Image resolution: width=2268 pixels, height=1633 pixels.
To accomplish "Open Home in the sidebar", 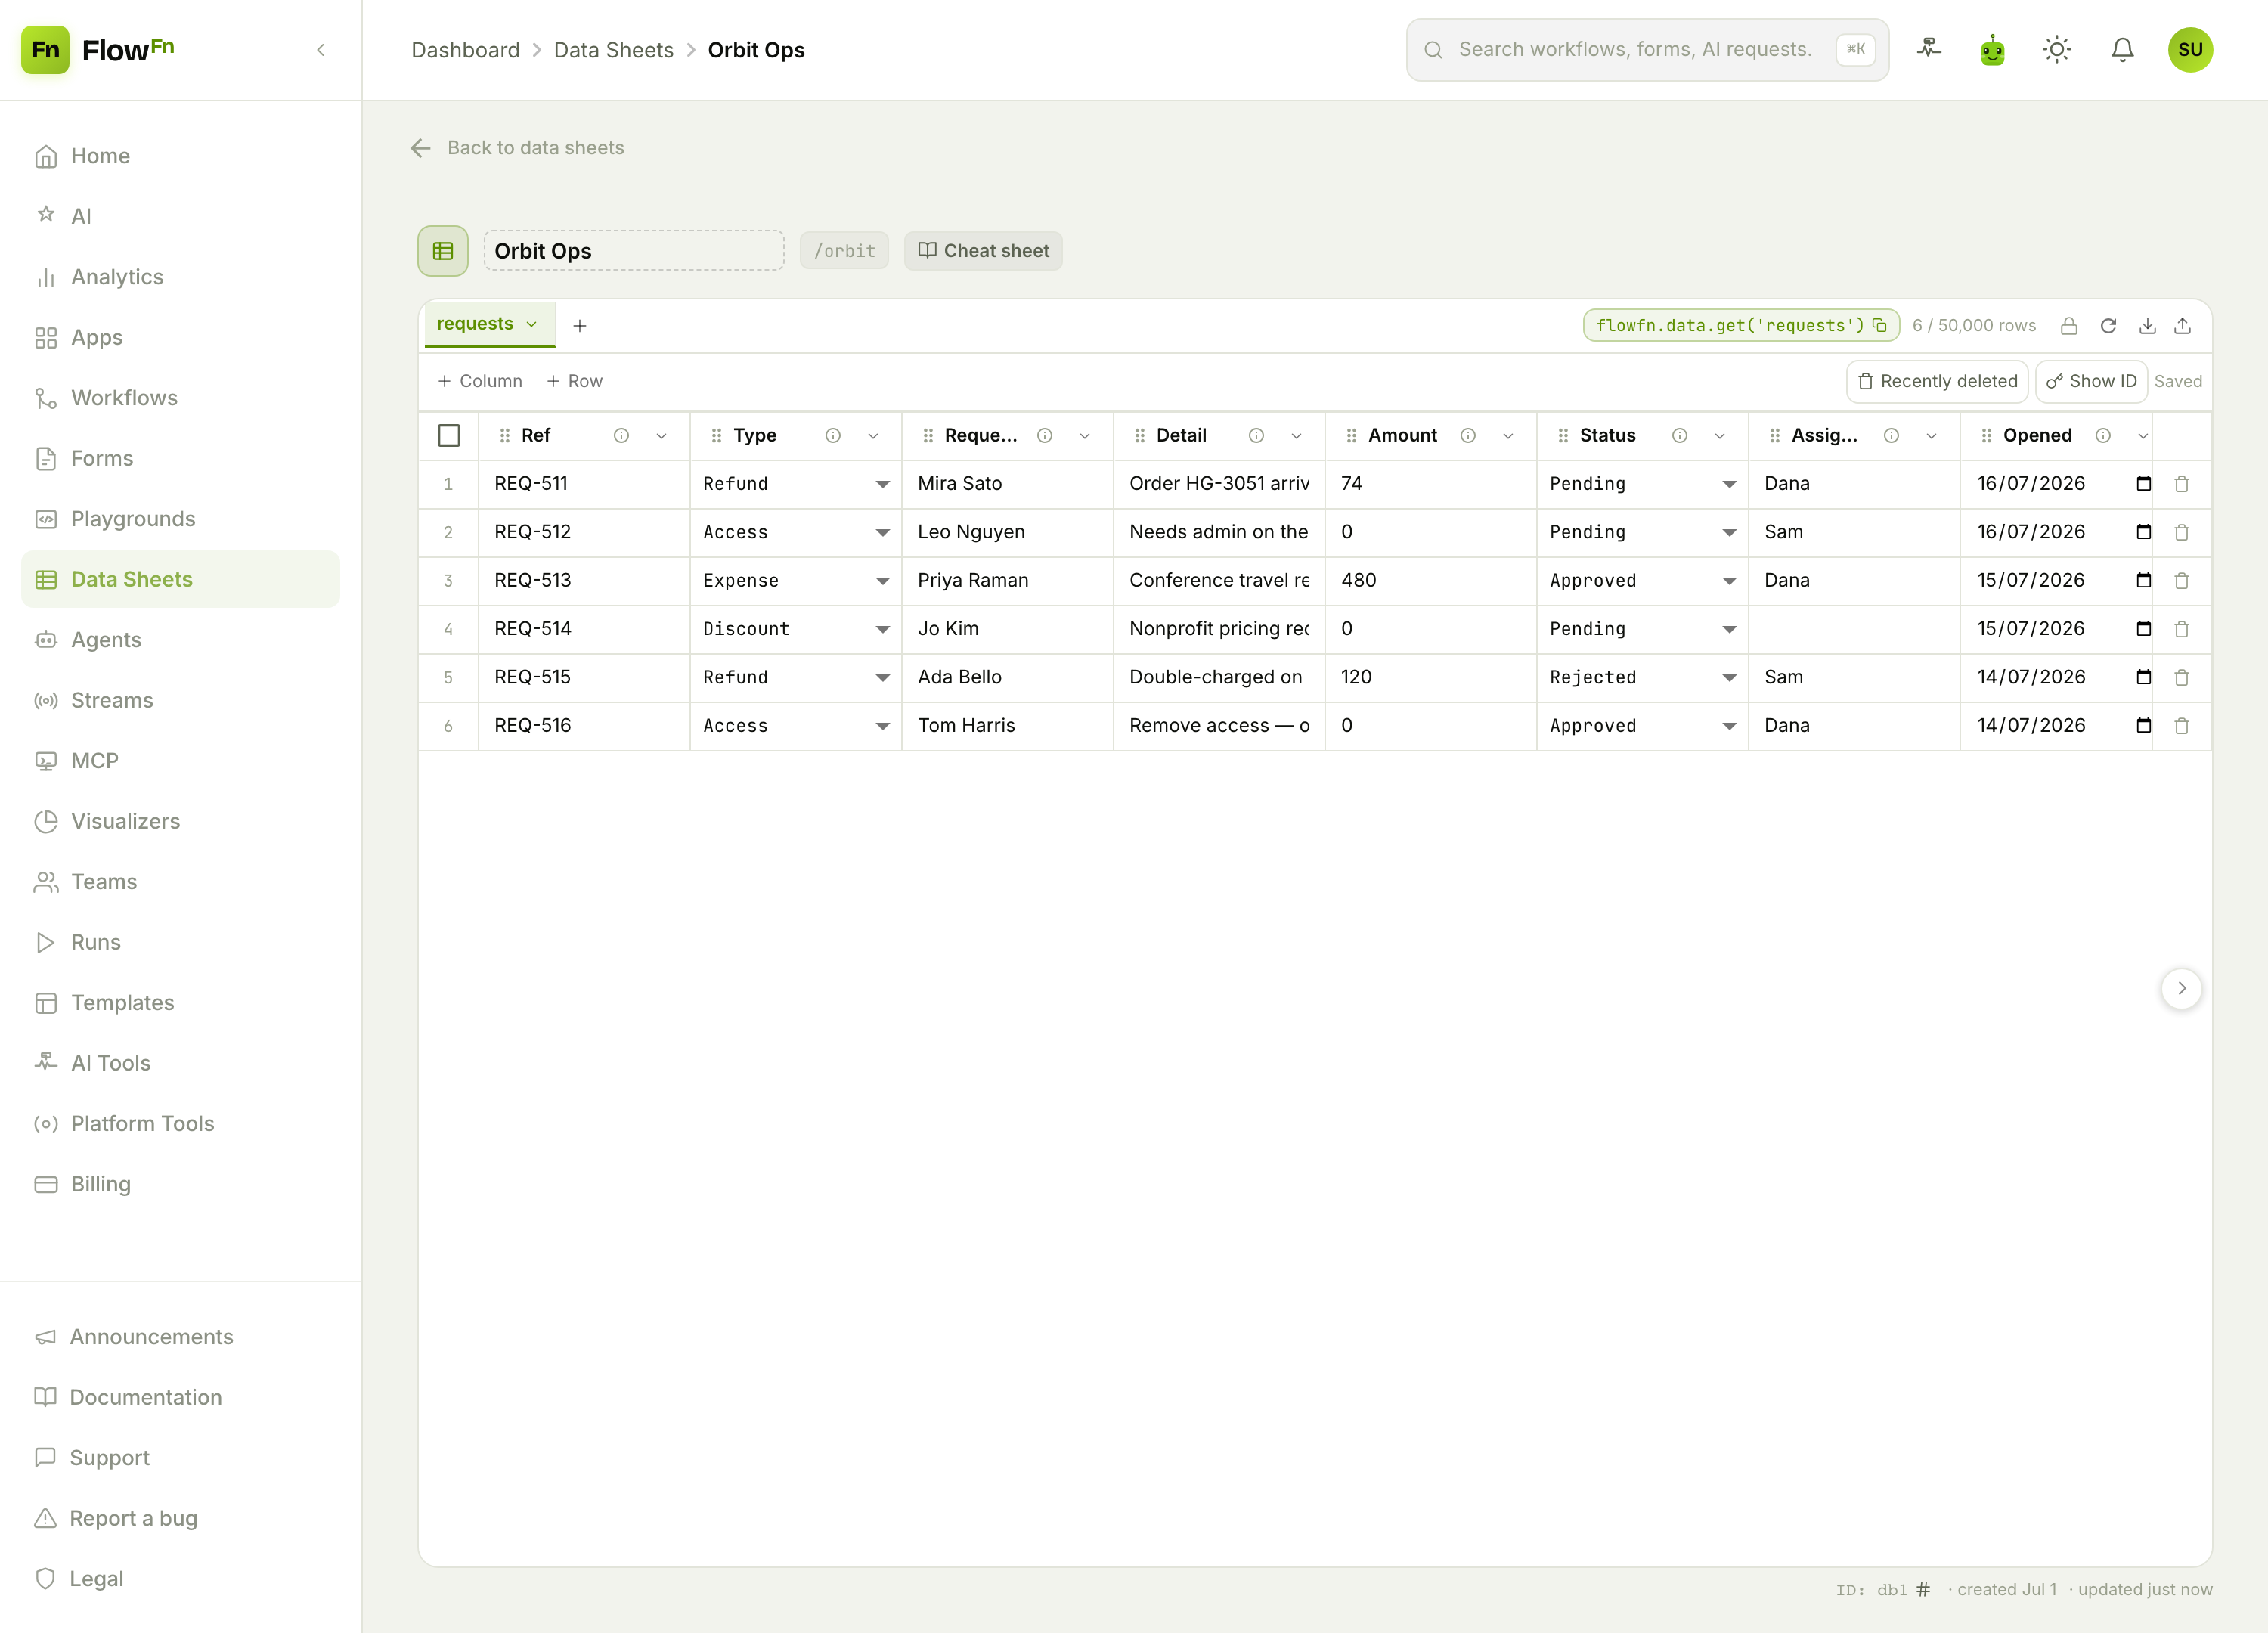I will point(180,156).
